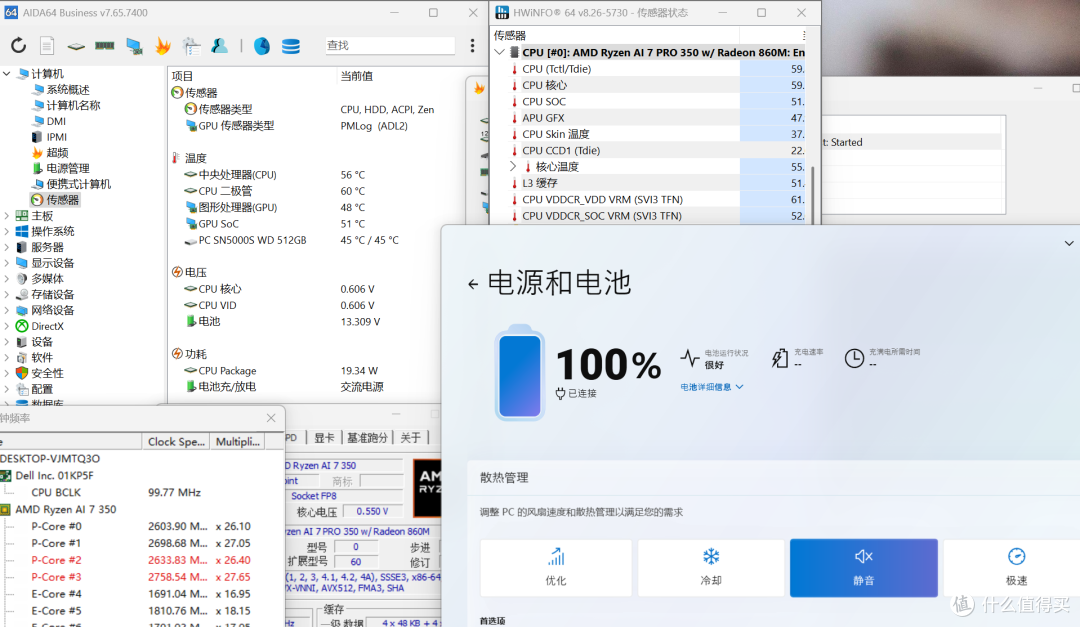Image resolution: width=1080 pixels, height=627 pixels.
Task: Select AMD Ryzen AI 7 350 entry
Action: tap(65, 509)
